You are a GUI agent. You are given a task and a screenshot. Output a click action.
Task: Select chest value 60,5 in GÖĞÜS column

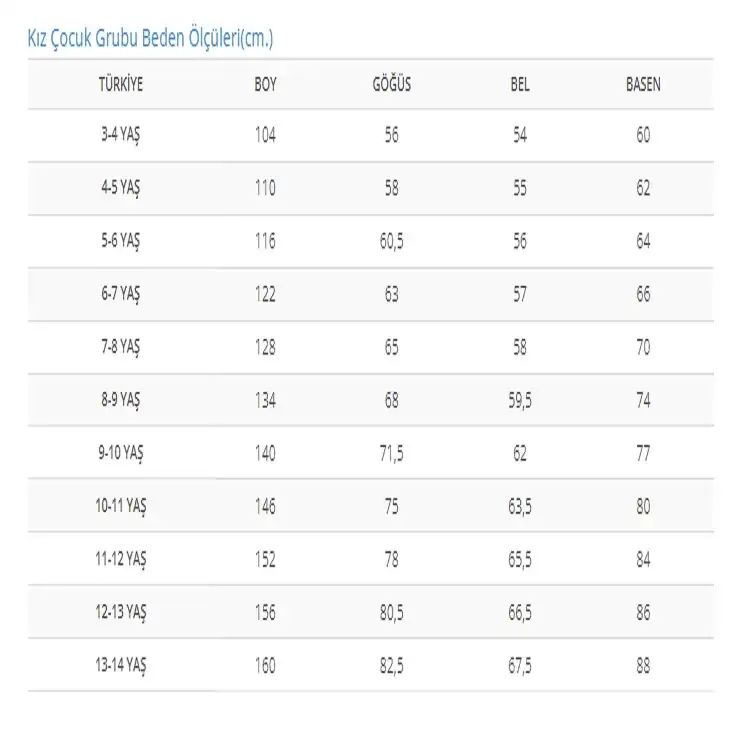(x=391, y=241)
